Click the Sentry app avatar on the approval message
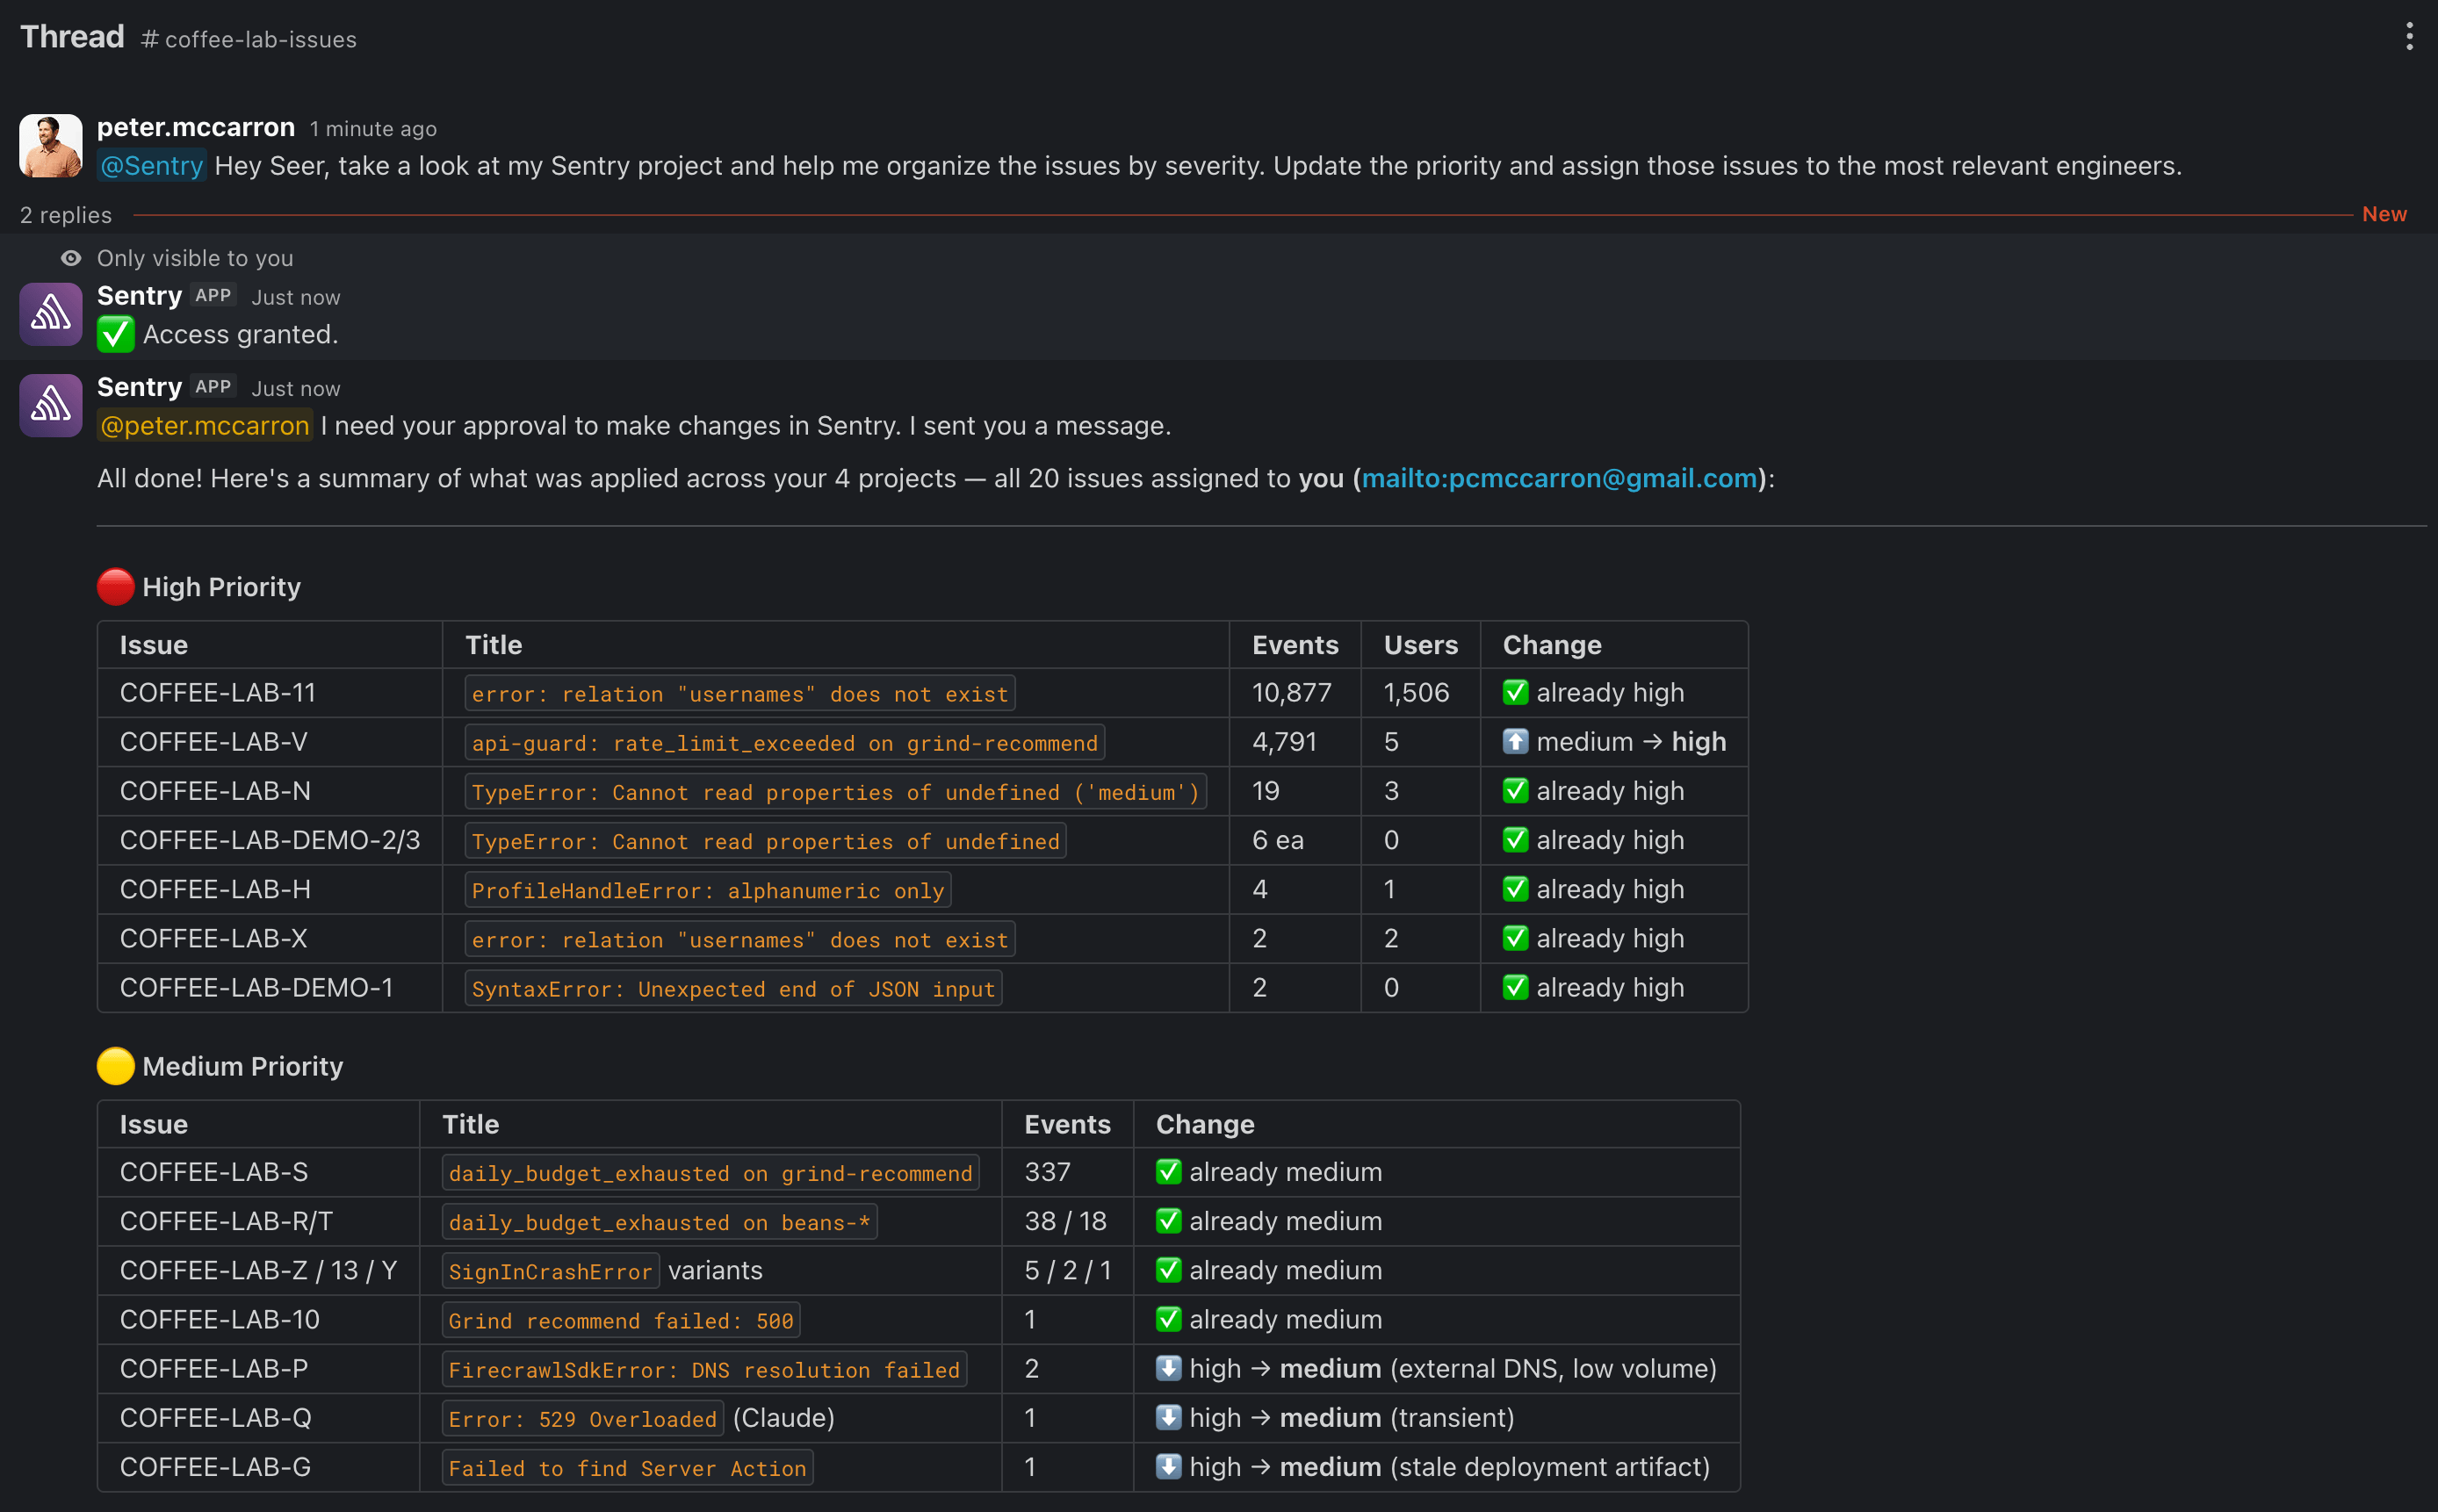Image resolution: width=2438 pixels, height=1512 pixels. [x=51, y=405]
